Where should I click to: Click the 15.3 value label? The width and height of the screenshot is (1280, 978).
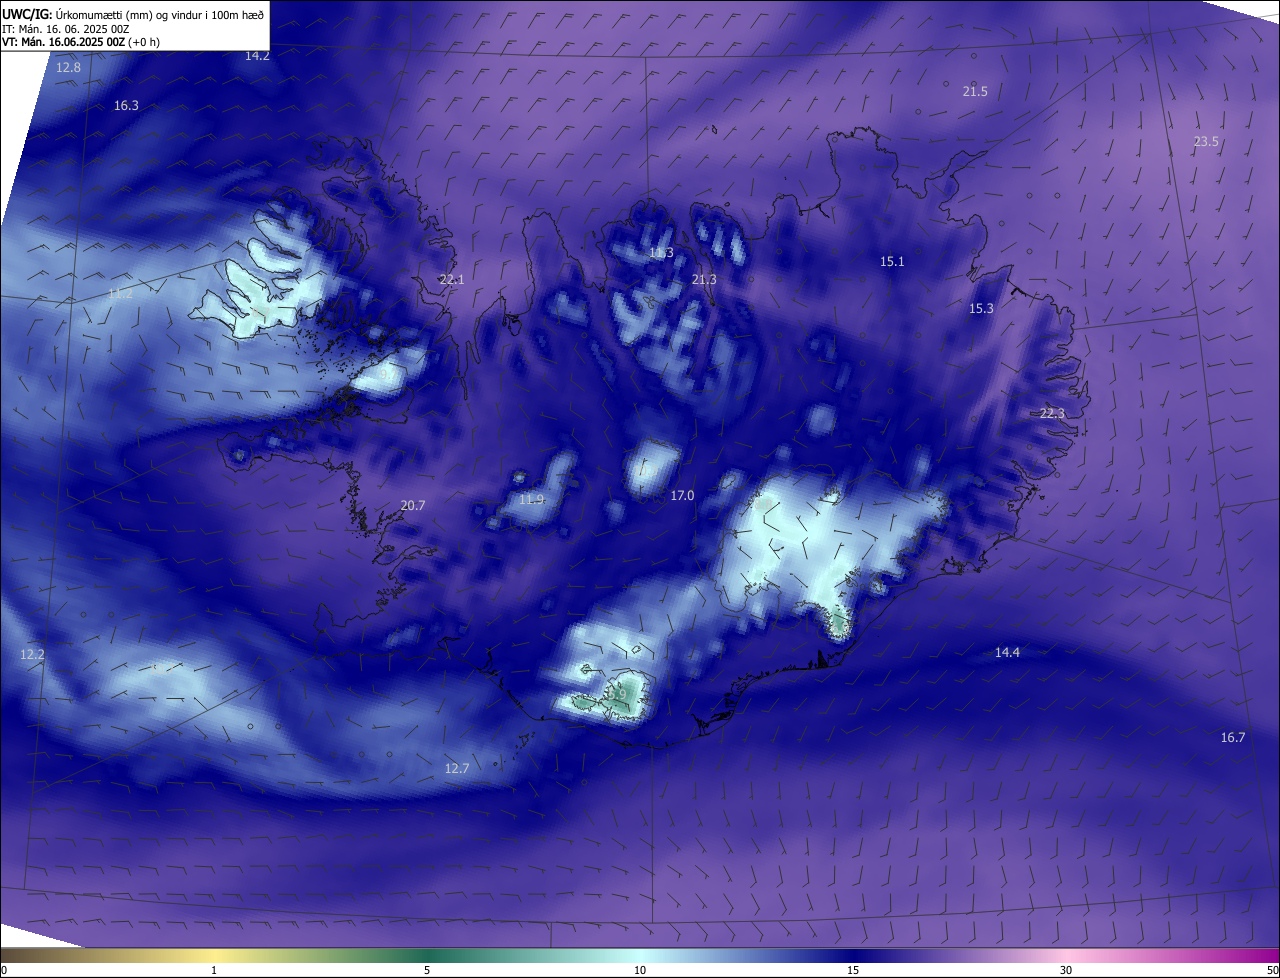981,308
